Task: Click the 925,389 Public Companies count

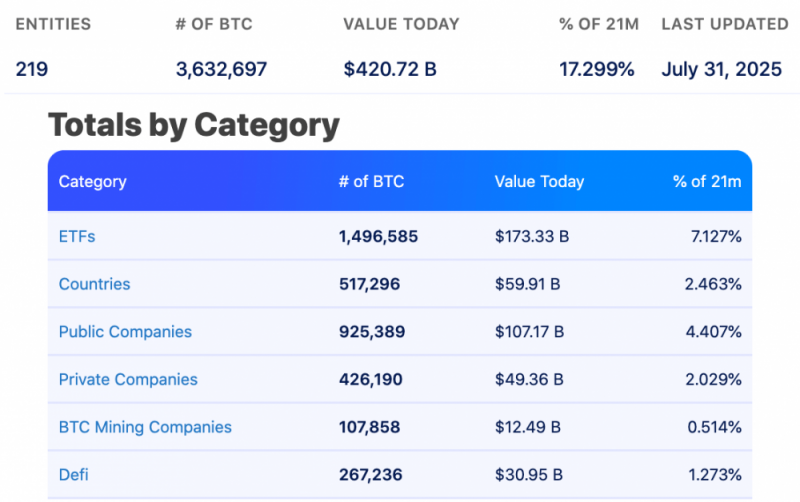Action: 372,332
